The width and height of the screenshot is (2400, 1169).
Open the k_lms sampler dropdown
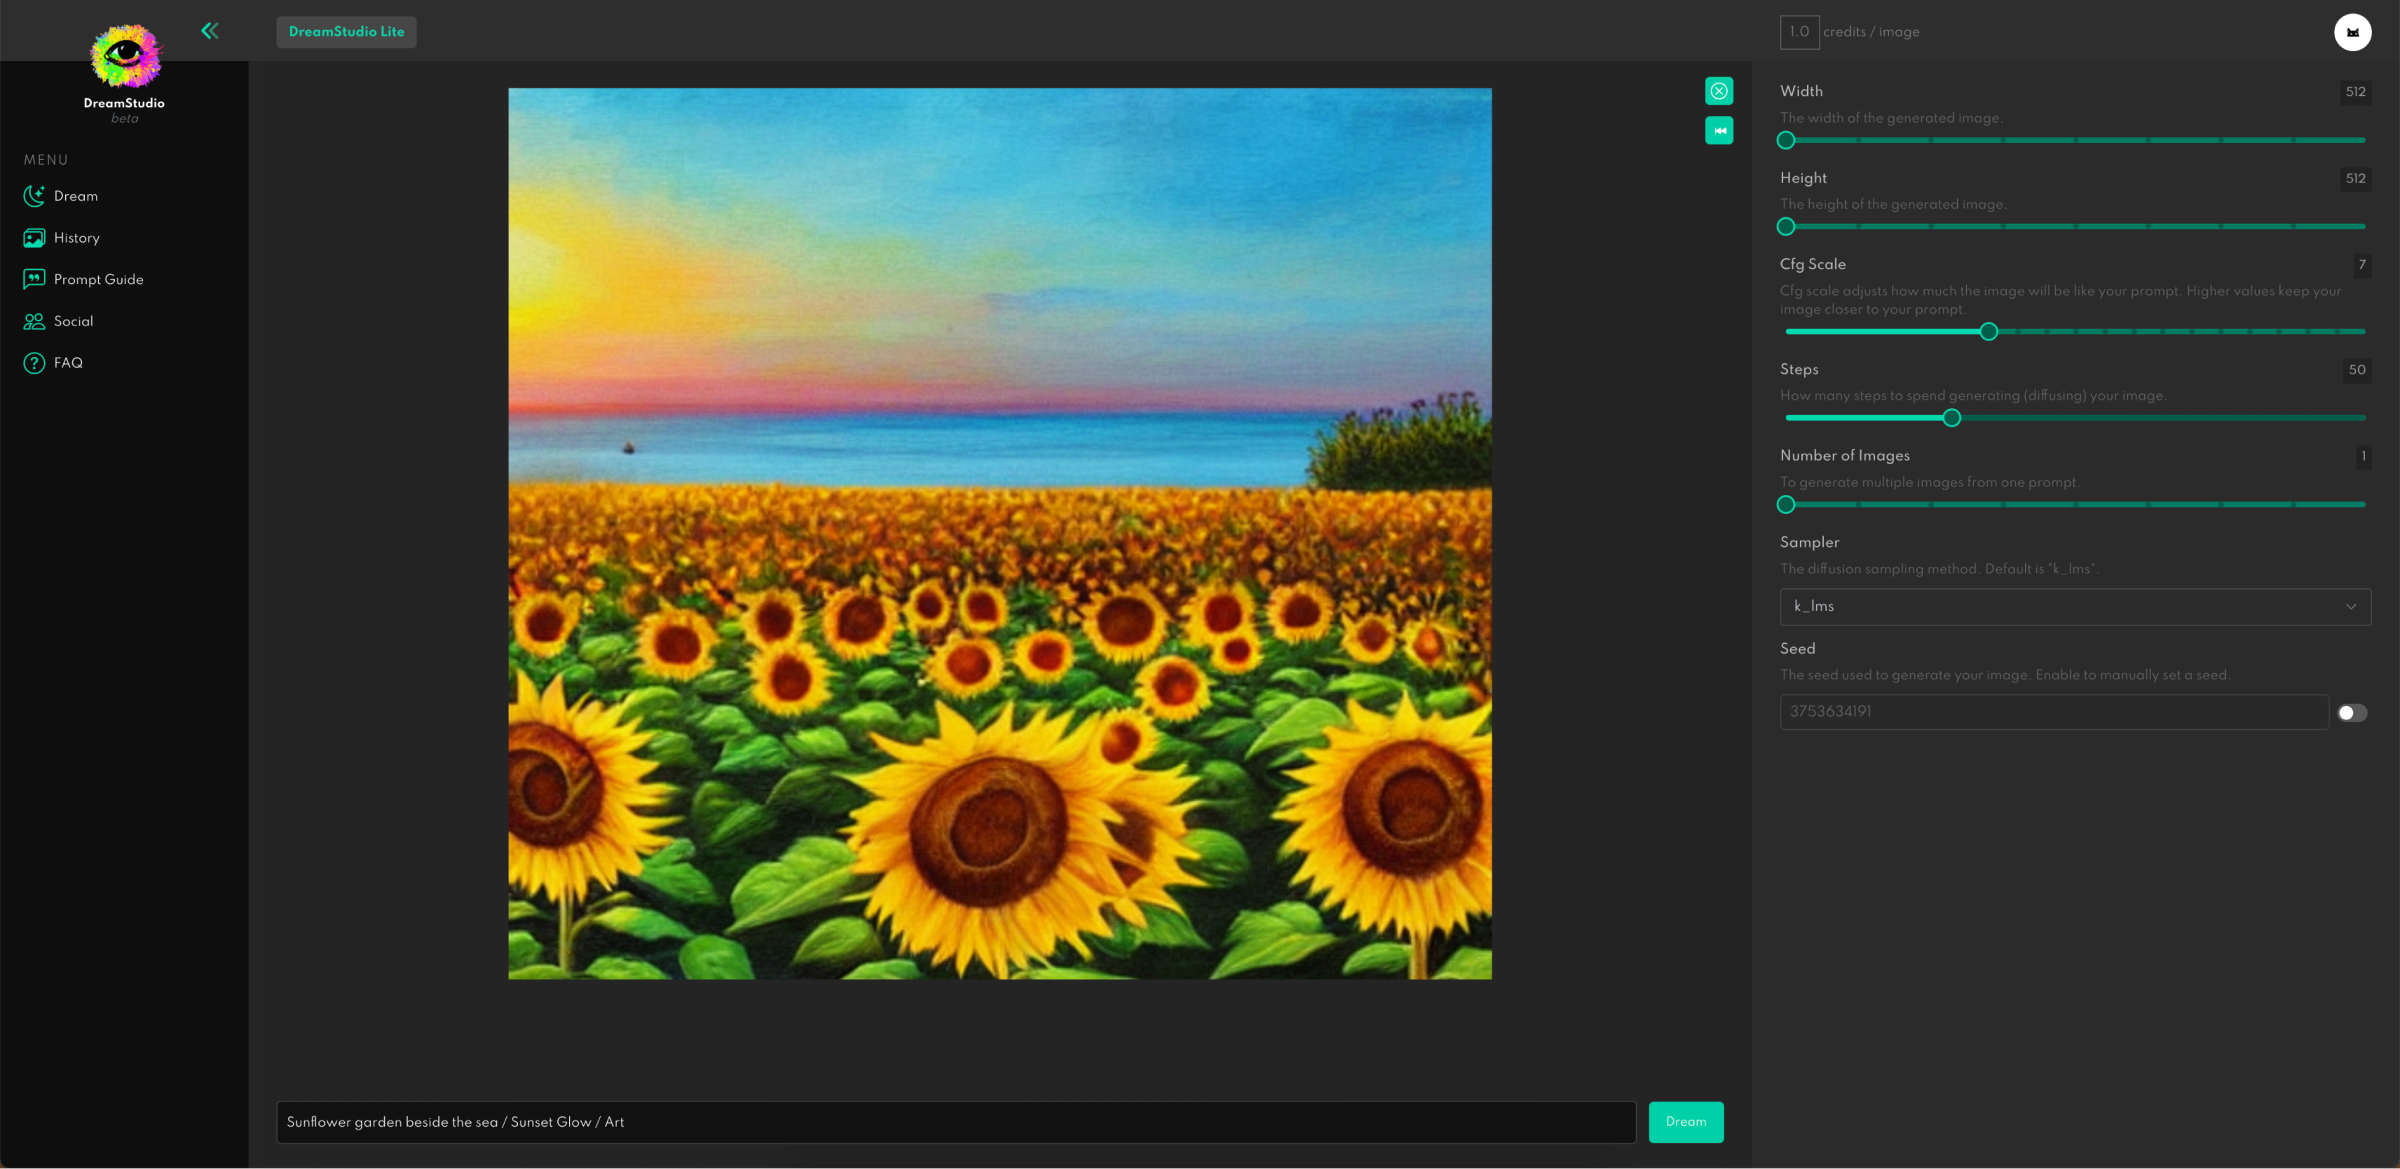click(2060, 606)
